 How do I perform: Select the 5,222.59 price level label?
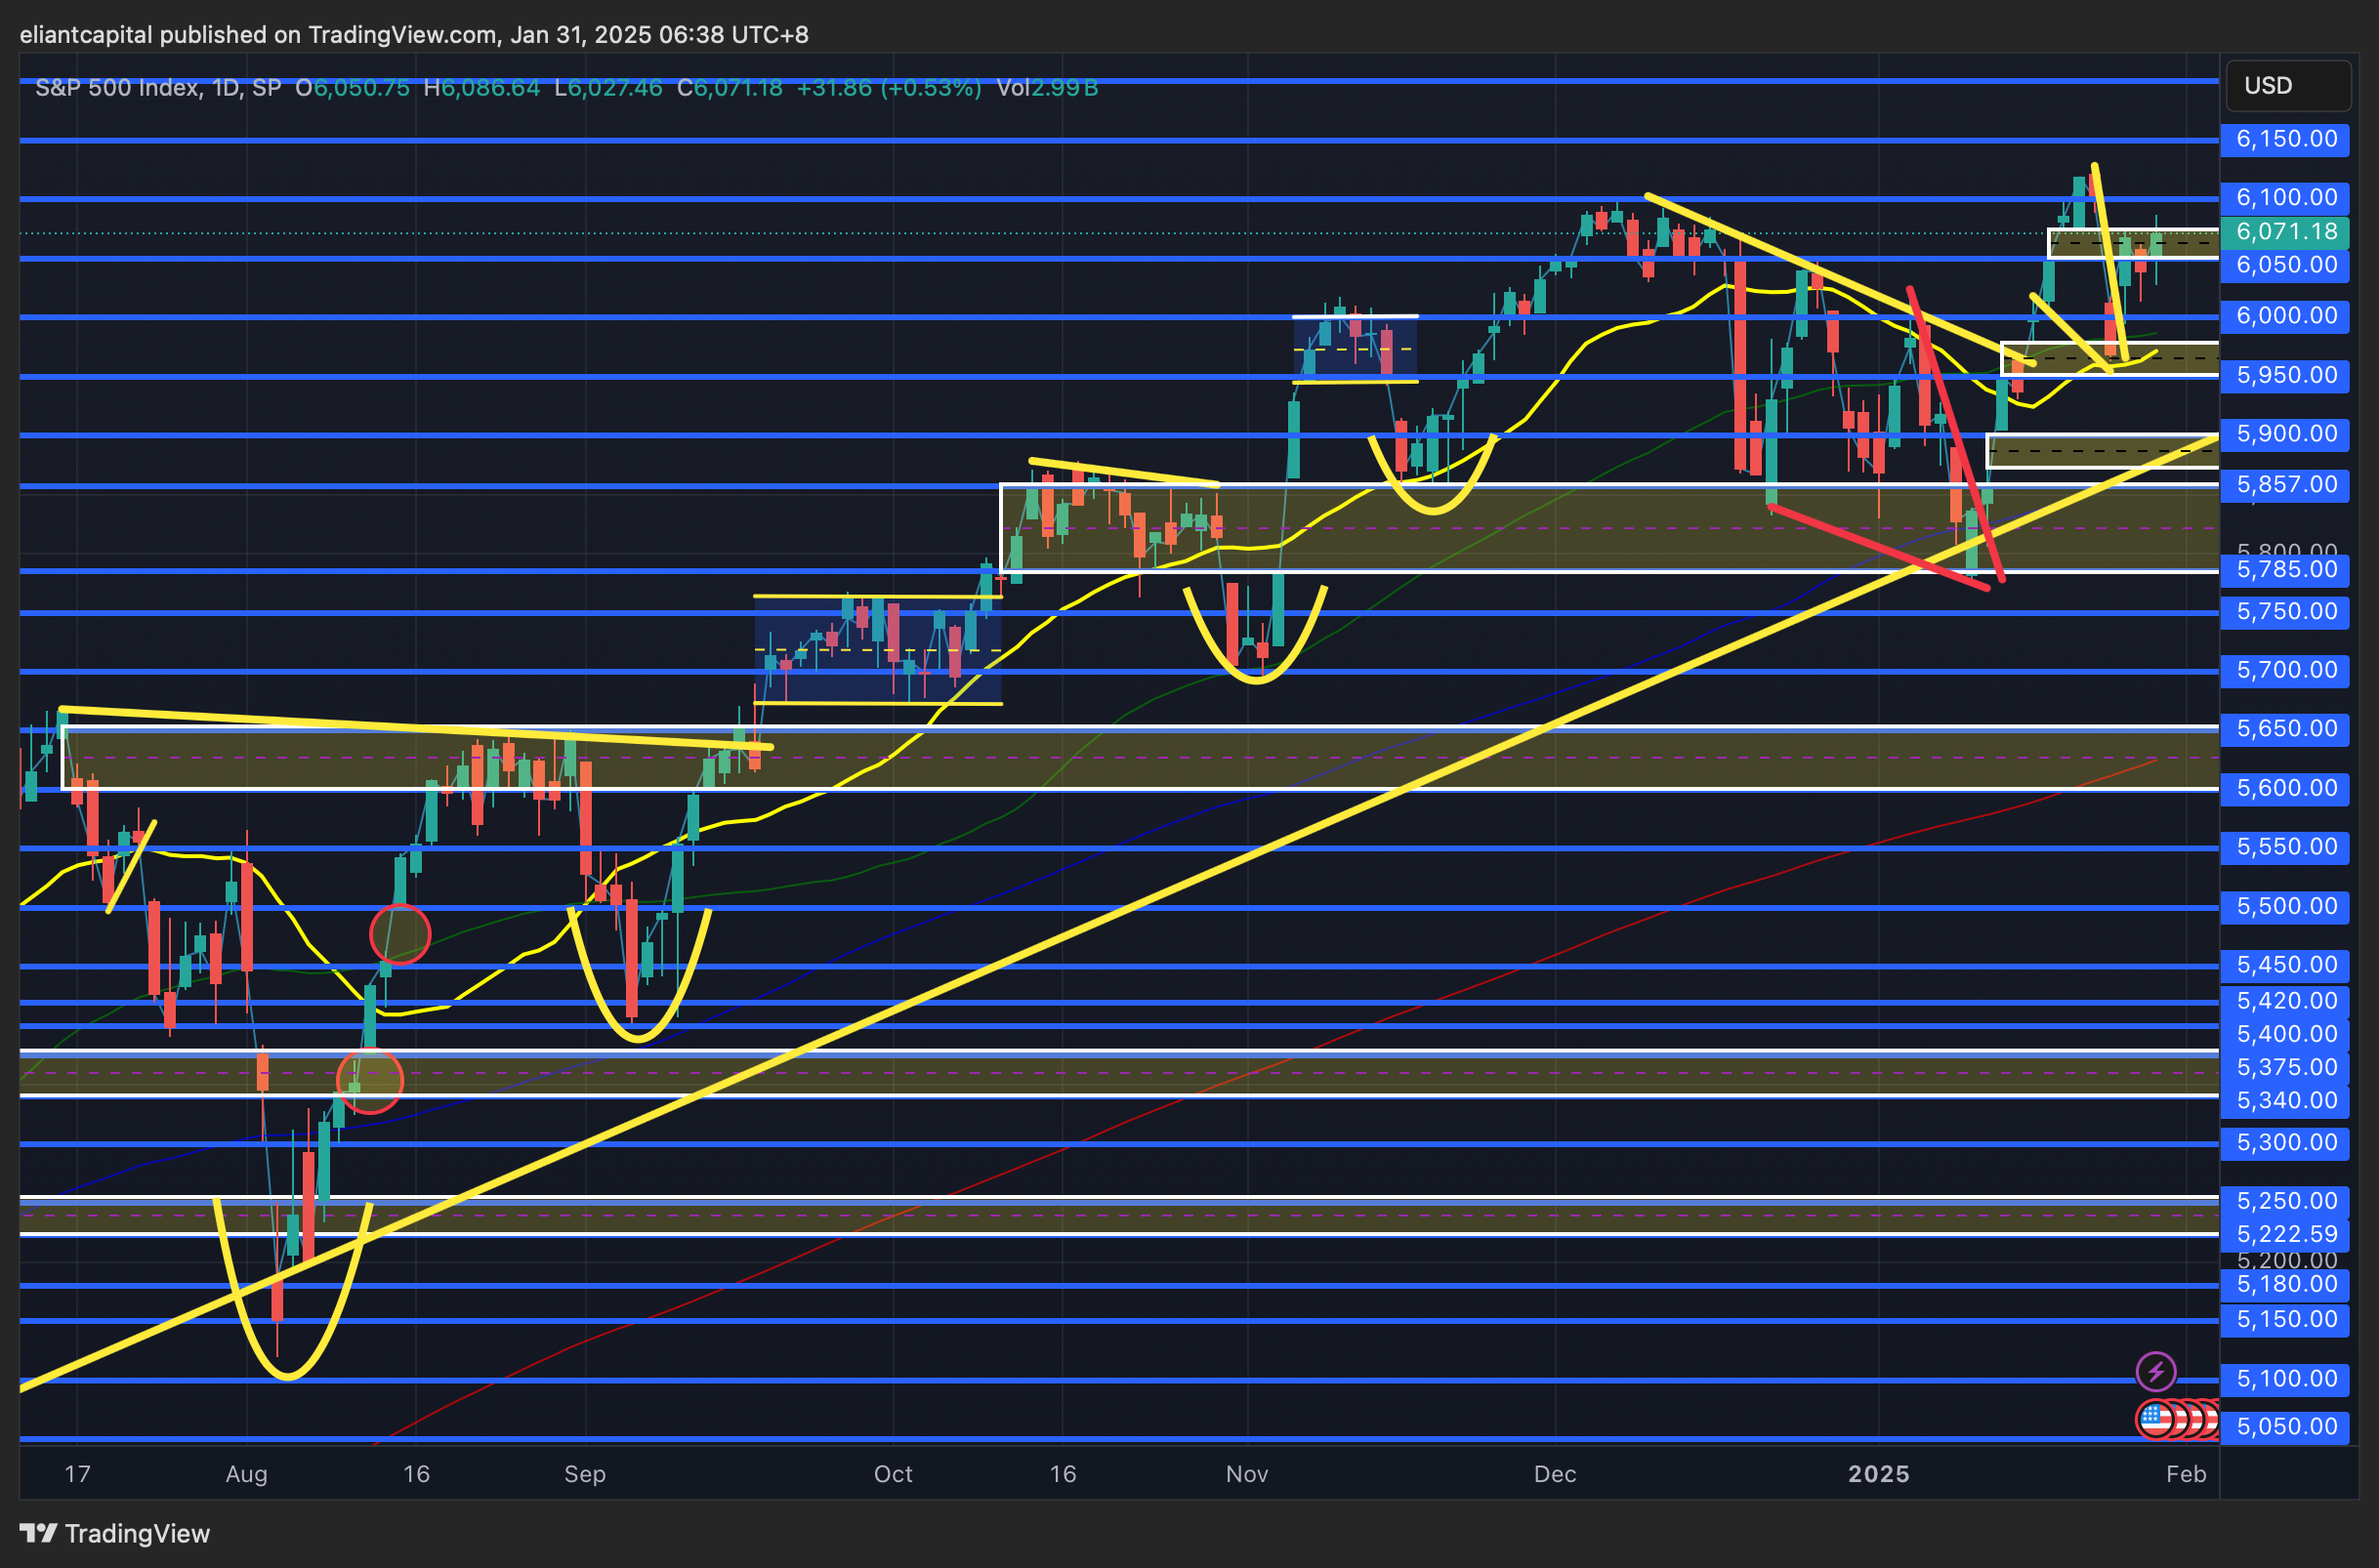tap(2285, 1234)
